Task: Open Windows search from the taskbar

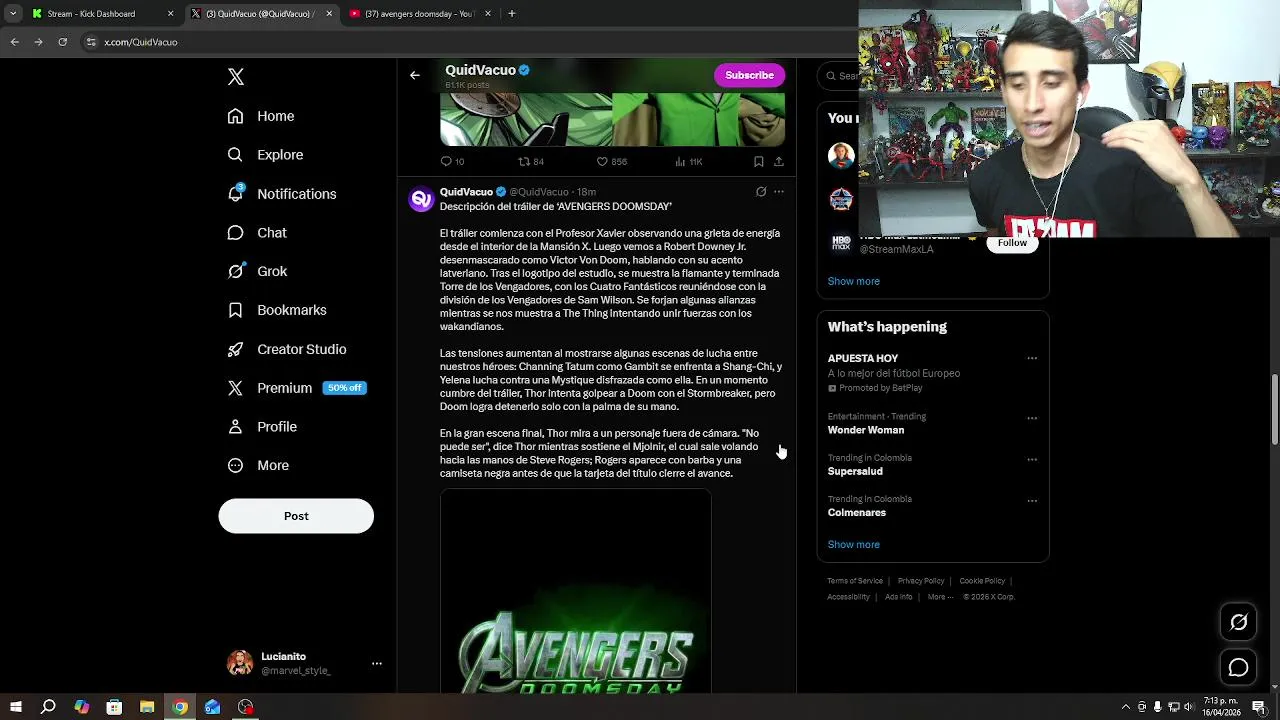Action: tap(48, 707)
